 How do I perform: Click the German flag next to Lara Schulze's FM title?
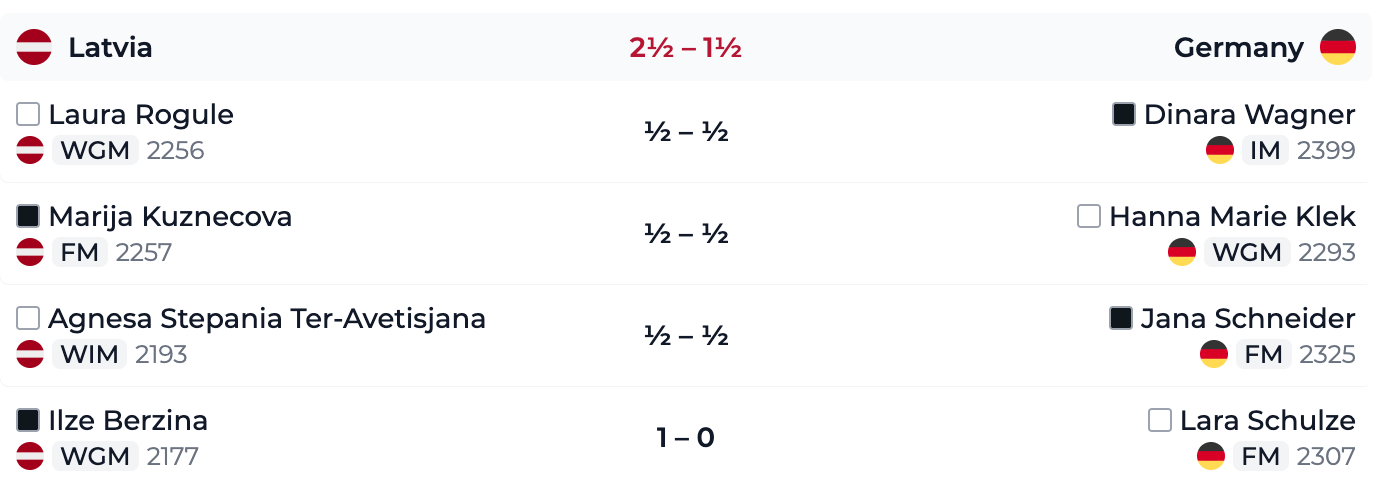[1211, 456]
